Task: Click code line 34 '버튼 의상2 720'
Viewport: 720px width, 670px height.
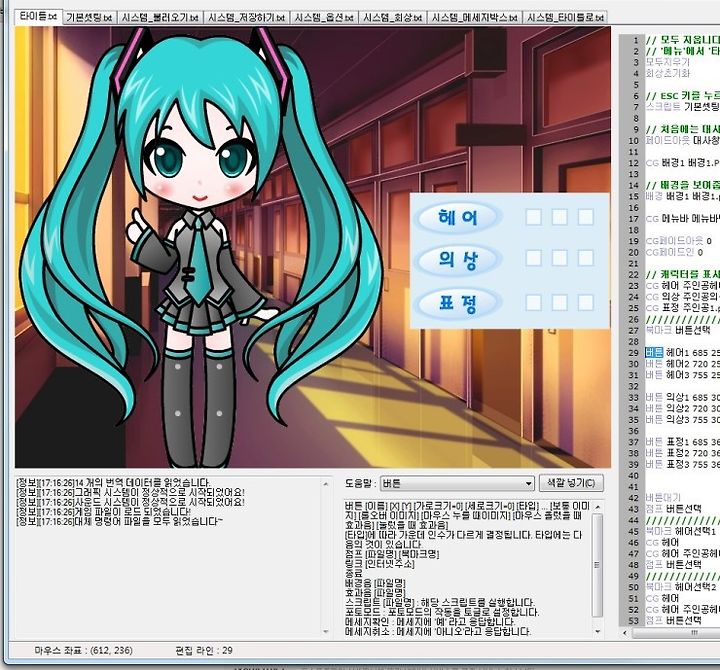Action: (682, 408)
